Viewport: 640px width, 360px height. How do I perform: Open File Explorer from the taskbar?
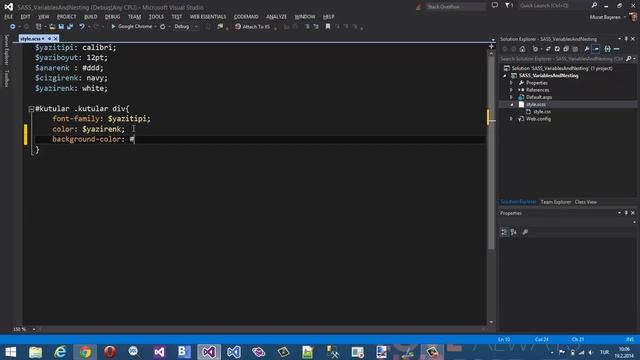(x=36, y=352)
